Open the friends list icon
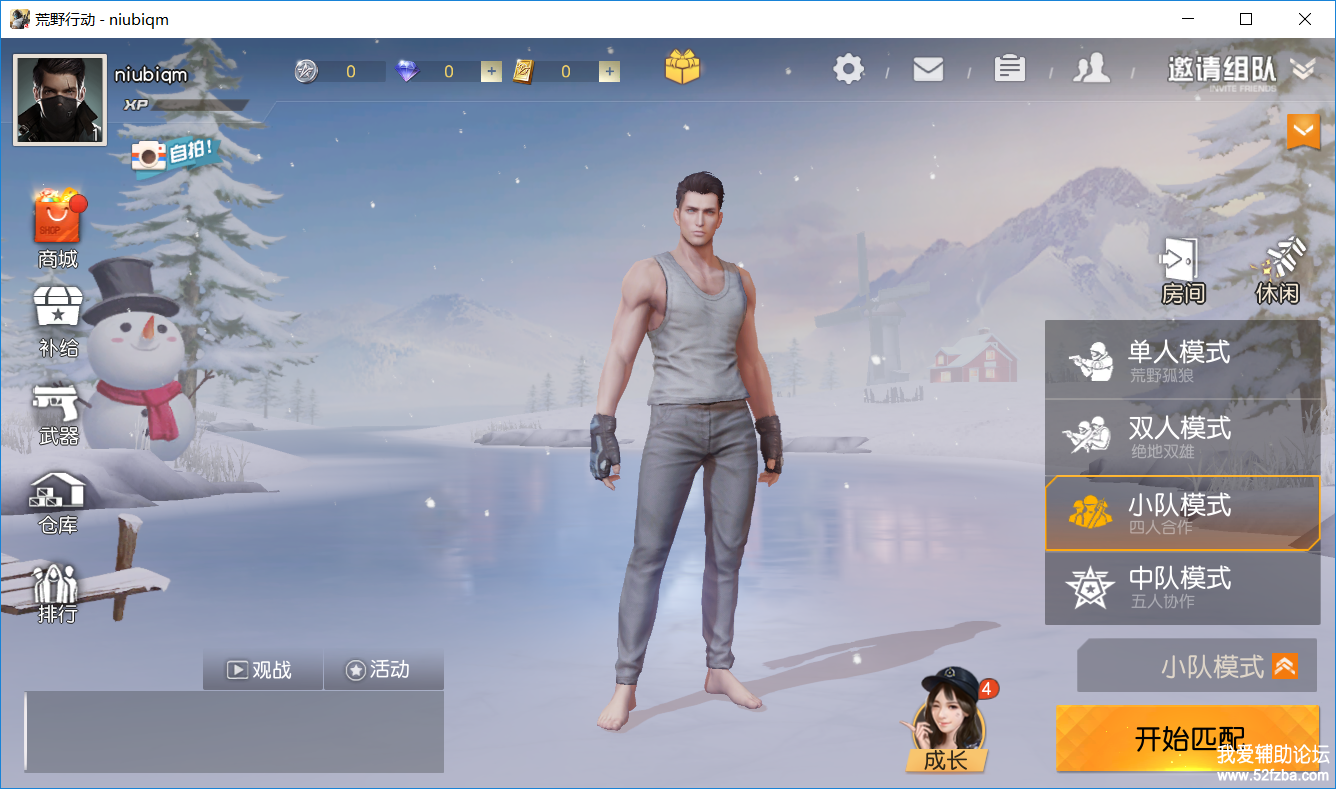 pos(1092,68)
